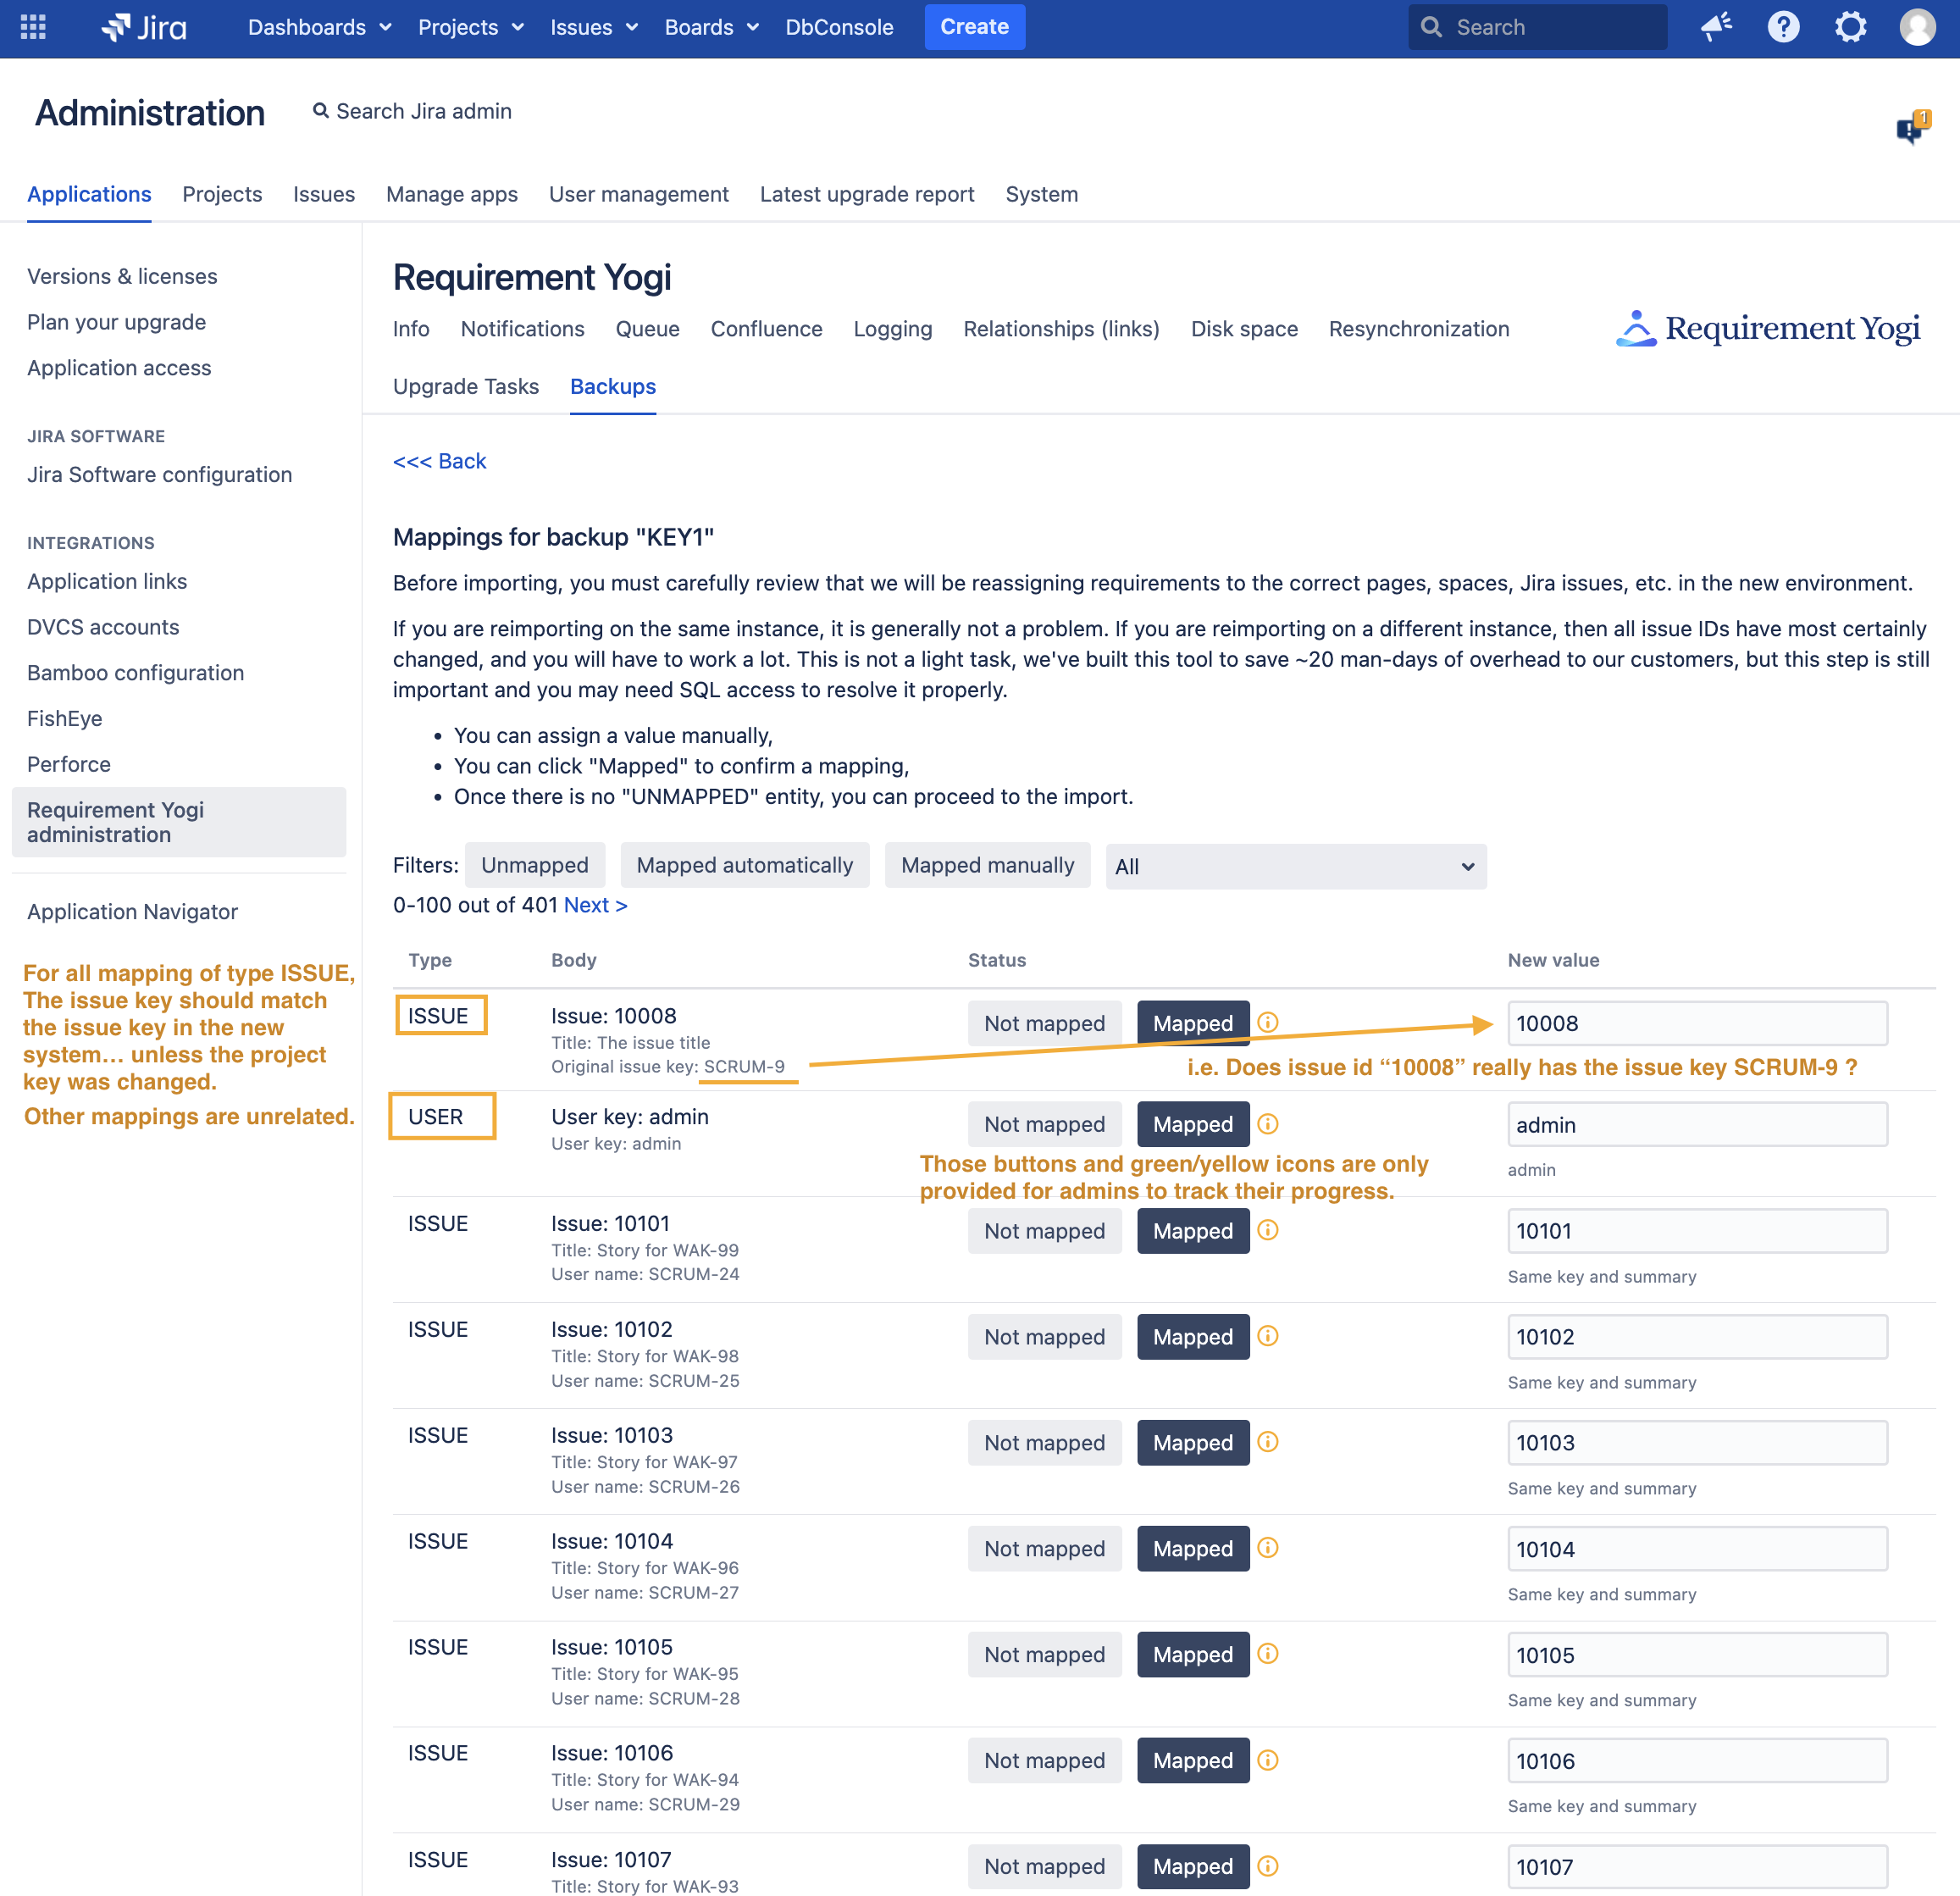The height and width of the screenshot is (1896, 1960).
Task: Open the User management admin tab
Action: [638, 194]
